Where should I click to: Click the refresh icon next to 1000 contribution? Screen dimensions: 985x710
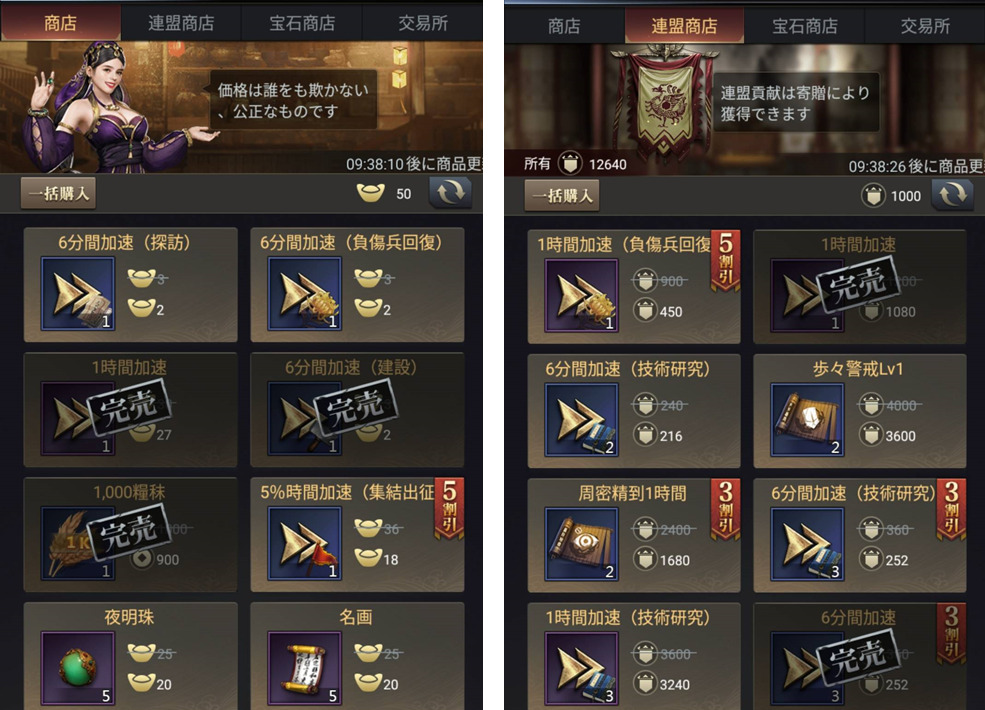click(x=952, y=195)
